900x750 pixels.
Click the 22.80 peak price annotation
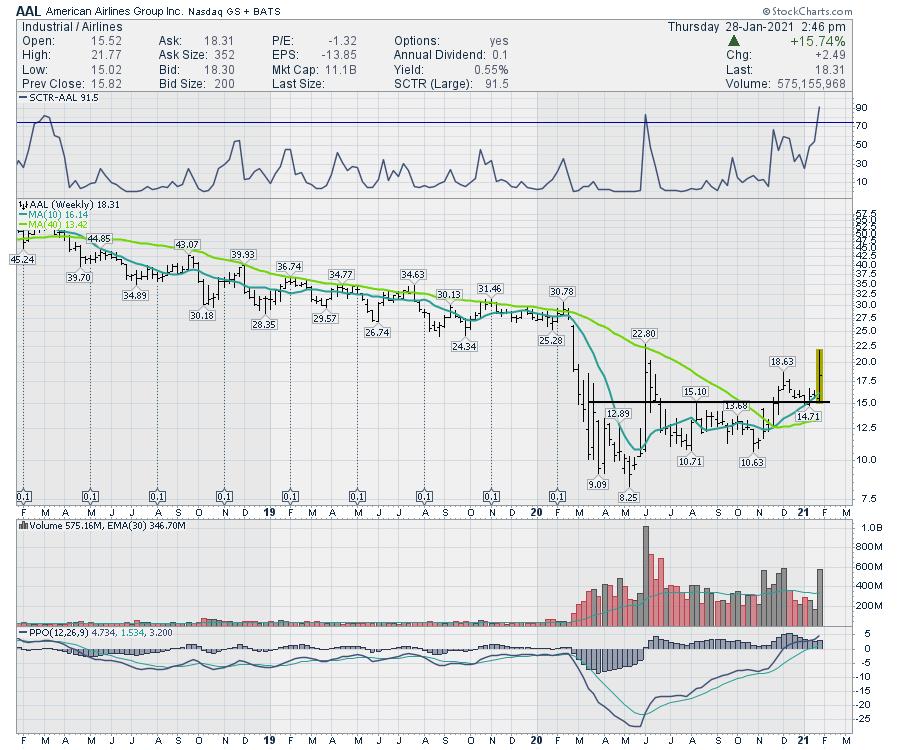click(x=644, y=333)
